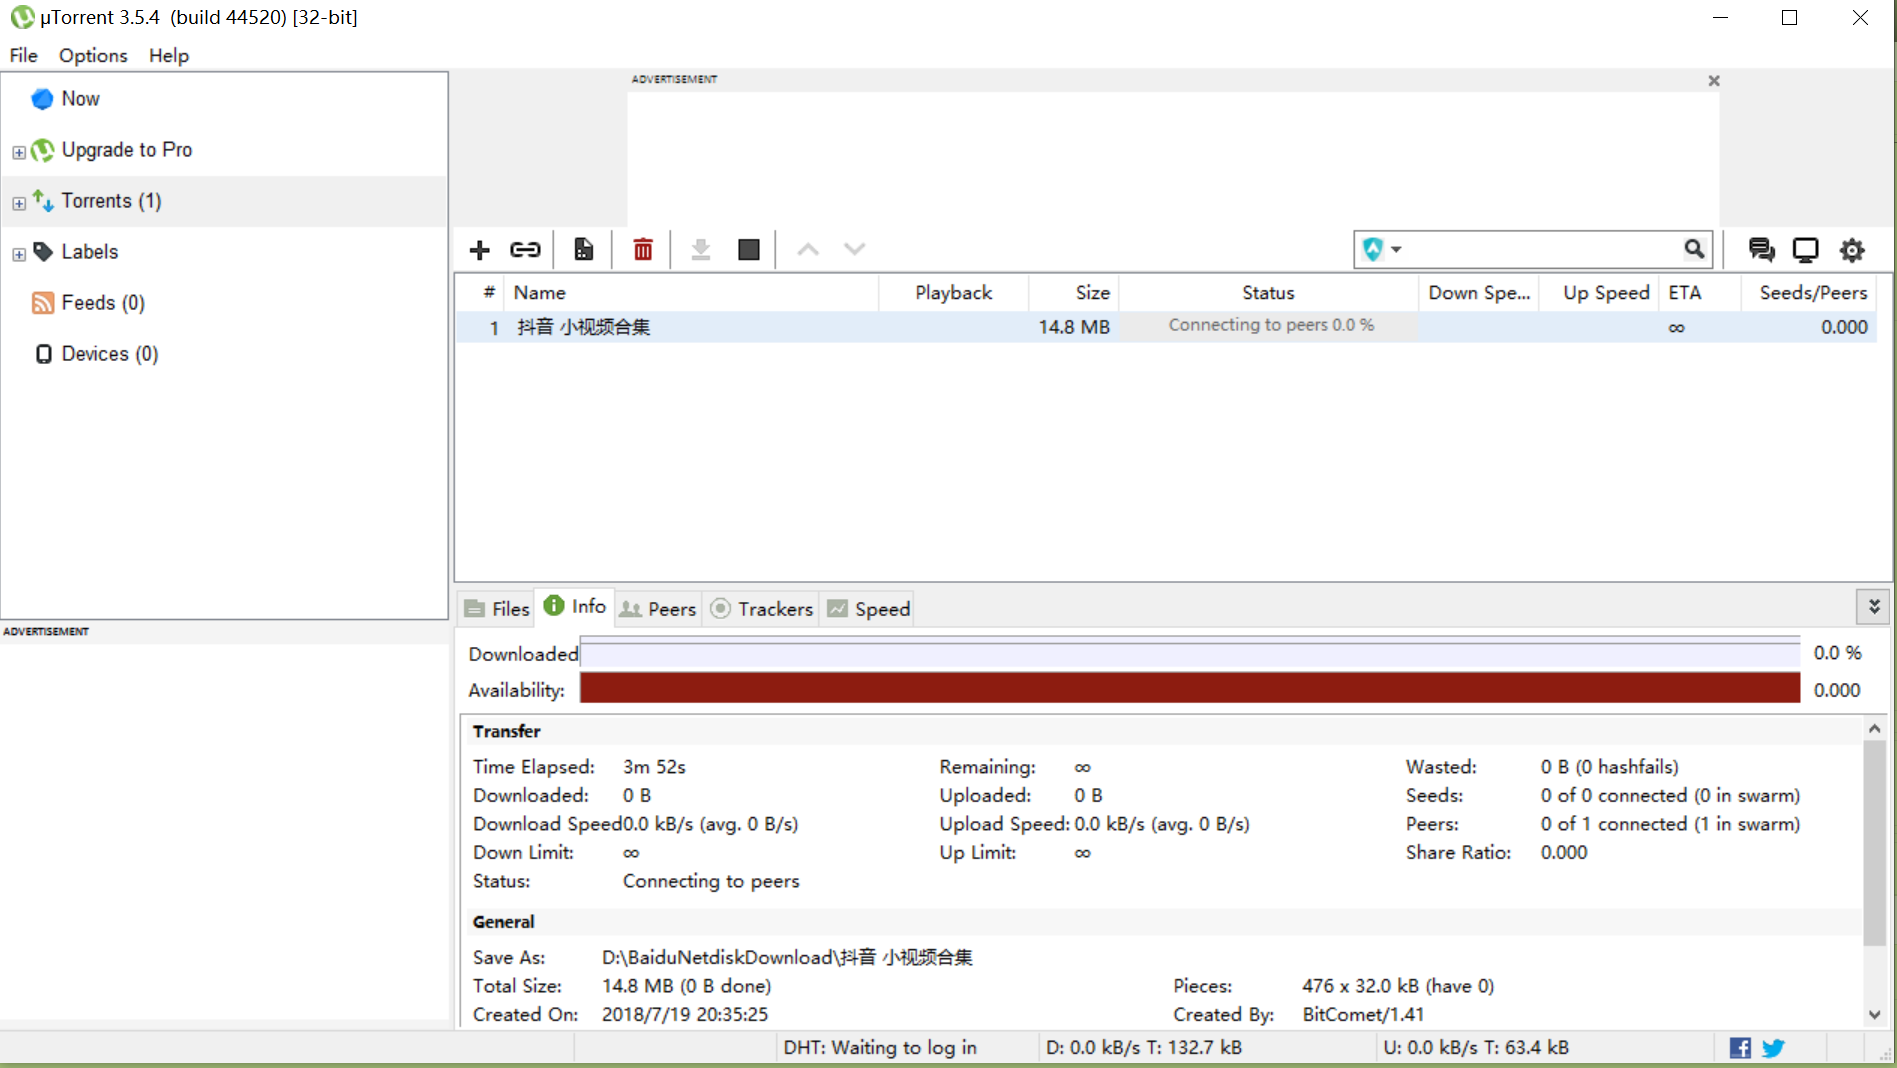The image size is (1897, 1068).
Task: Switch to the Files tab
Action: point(497,609)
